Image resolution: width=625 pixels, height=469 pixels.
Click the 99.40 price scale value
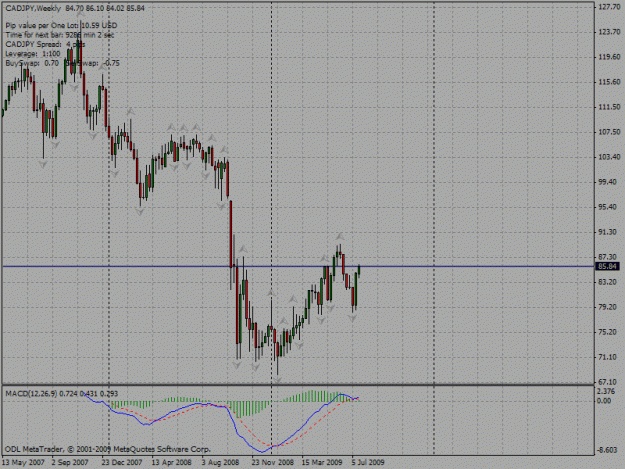click(609, 182)
